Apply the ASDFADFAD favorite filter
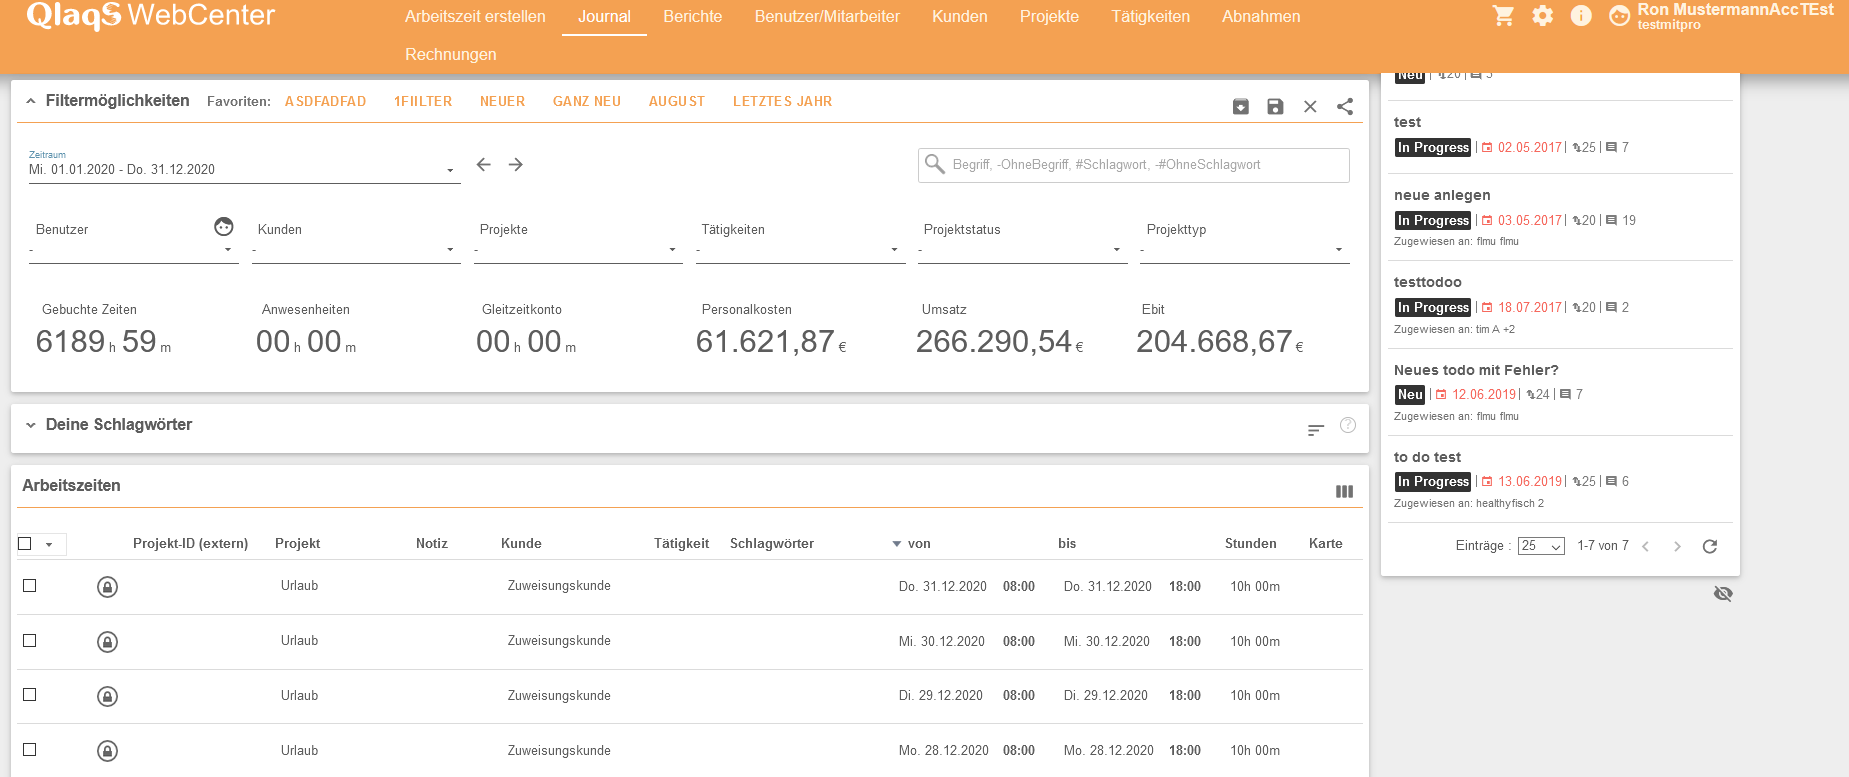 pyautogui.click(x=326, y=102)
